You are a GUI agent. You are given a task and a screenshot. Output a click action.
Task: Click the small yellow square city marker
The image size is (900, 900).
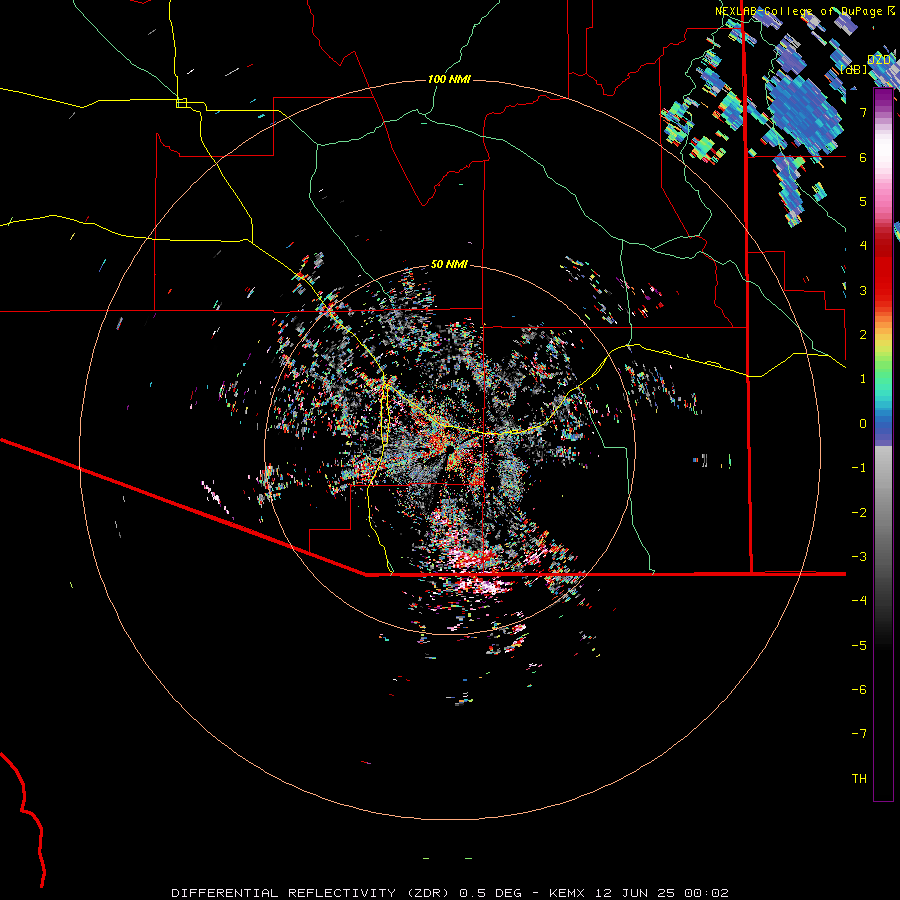181,103
